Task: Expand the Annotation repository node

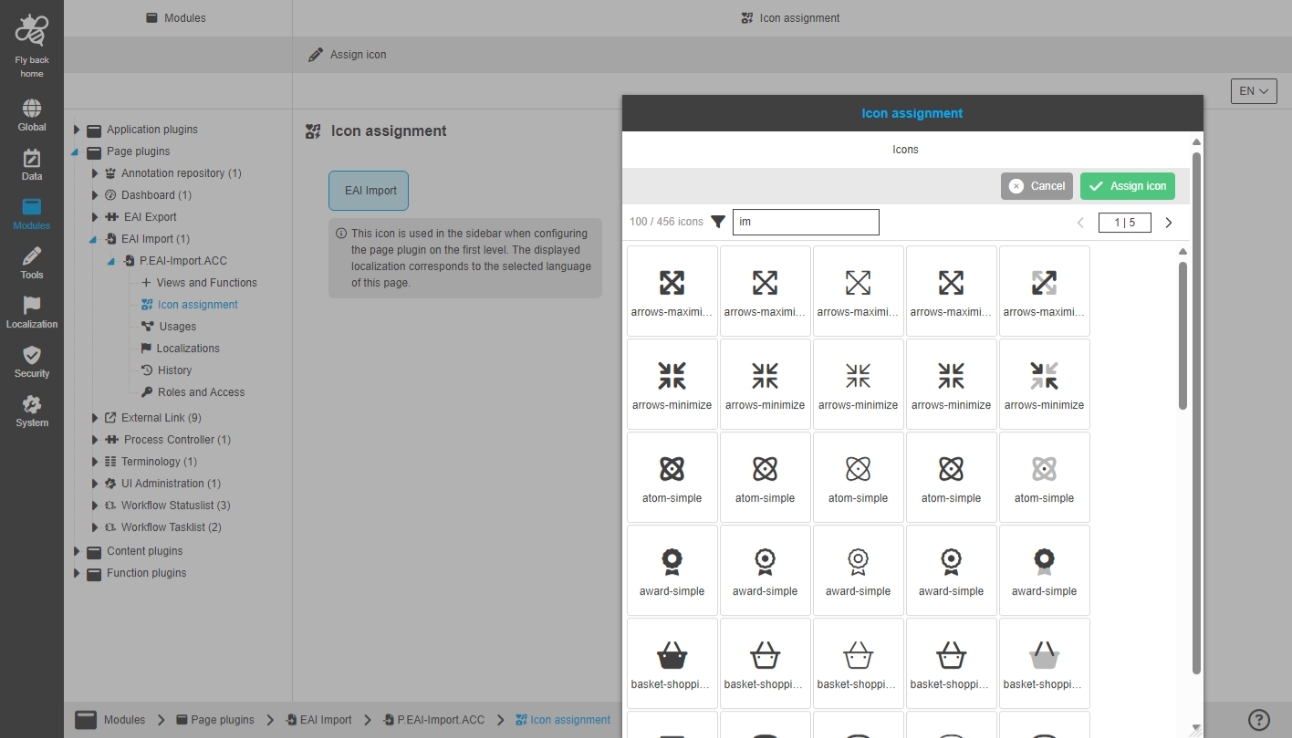Action: 95,174
